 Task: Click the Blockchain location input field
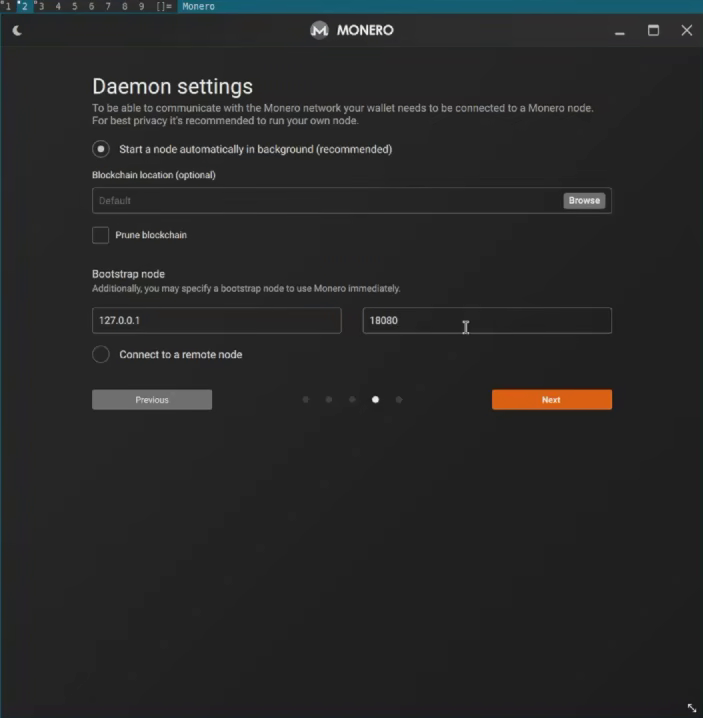(327, 201)
